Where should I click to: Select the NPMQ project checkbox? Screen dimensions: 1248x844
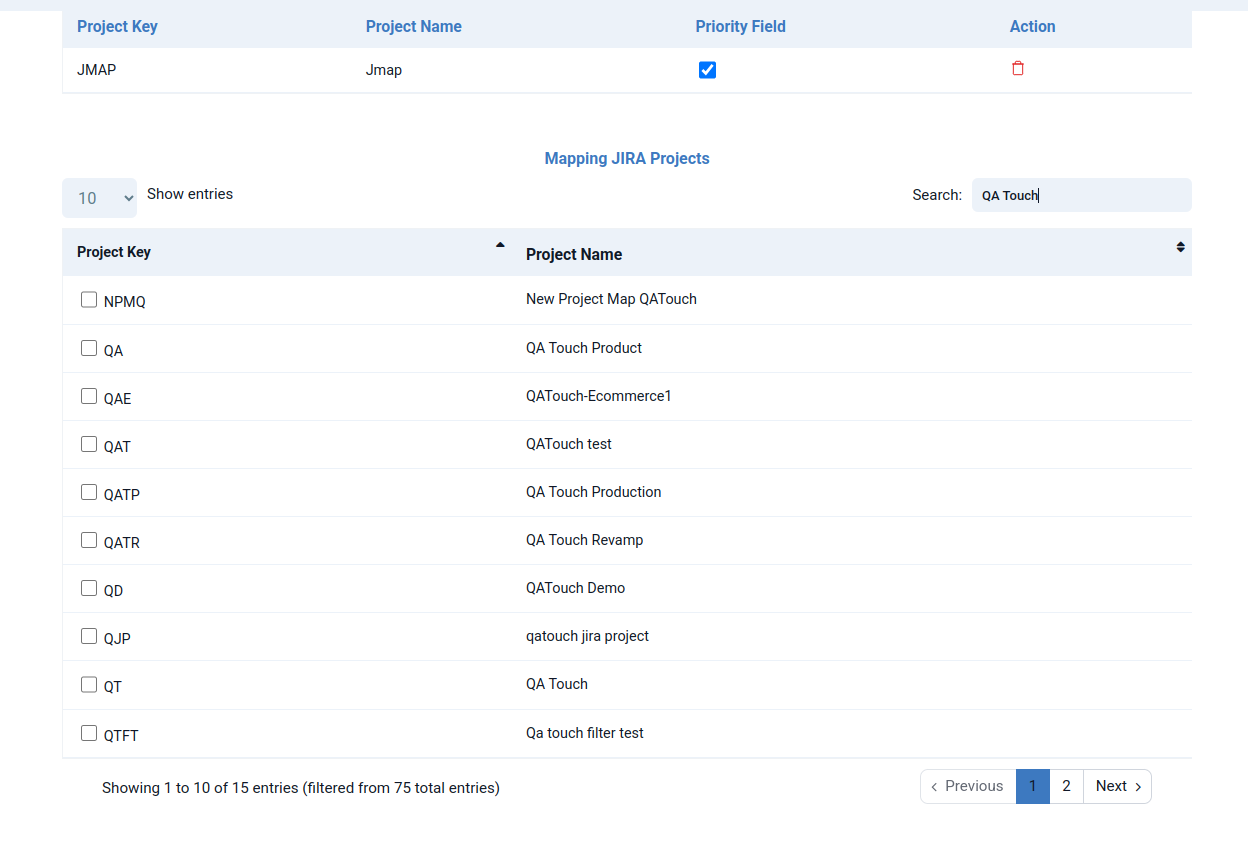point(89,300)
